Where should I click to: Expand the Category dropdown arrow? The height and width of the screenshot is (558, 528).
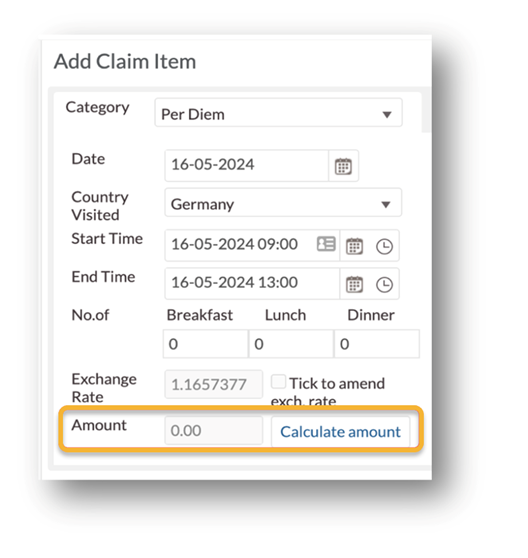(387, 115)
